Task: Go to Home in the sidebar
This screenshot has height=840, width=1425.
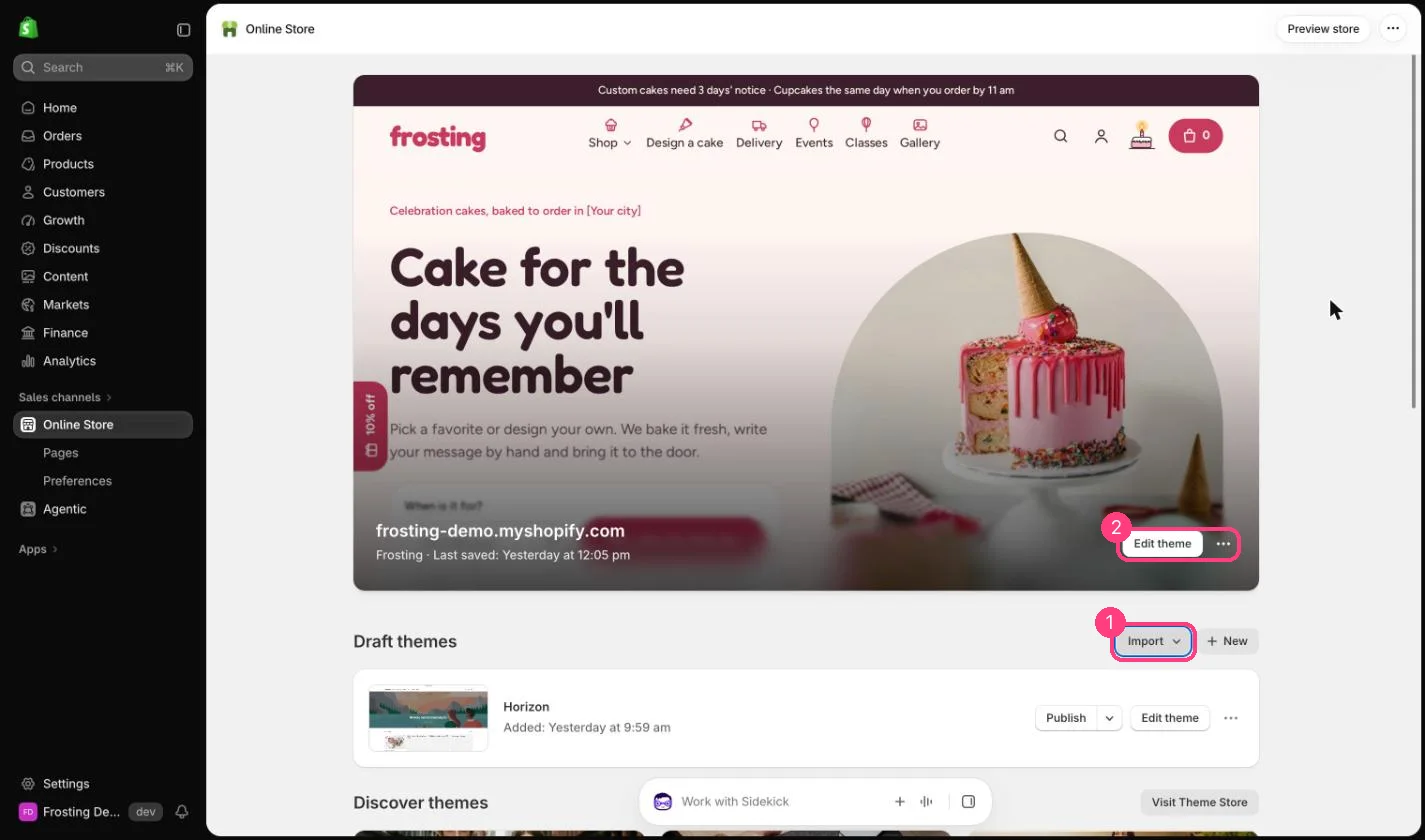Action: (x=103, y=108)
